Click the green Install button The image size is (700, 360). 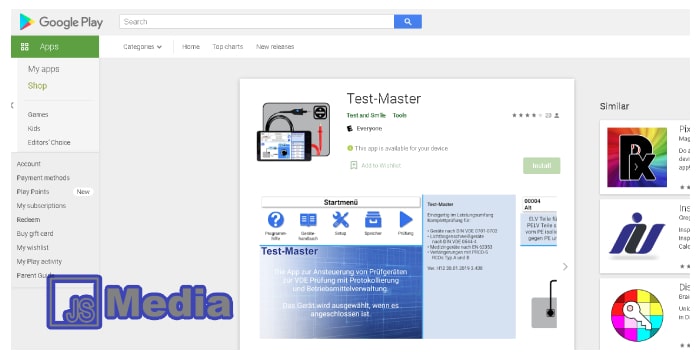pos(542,166)
